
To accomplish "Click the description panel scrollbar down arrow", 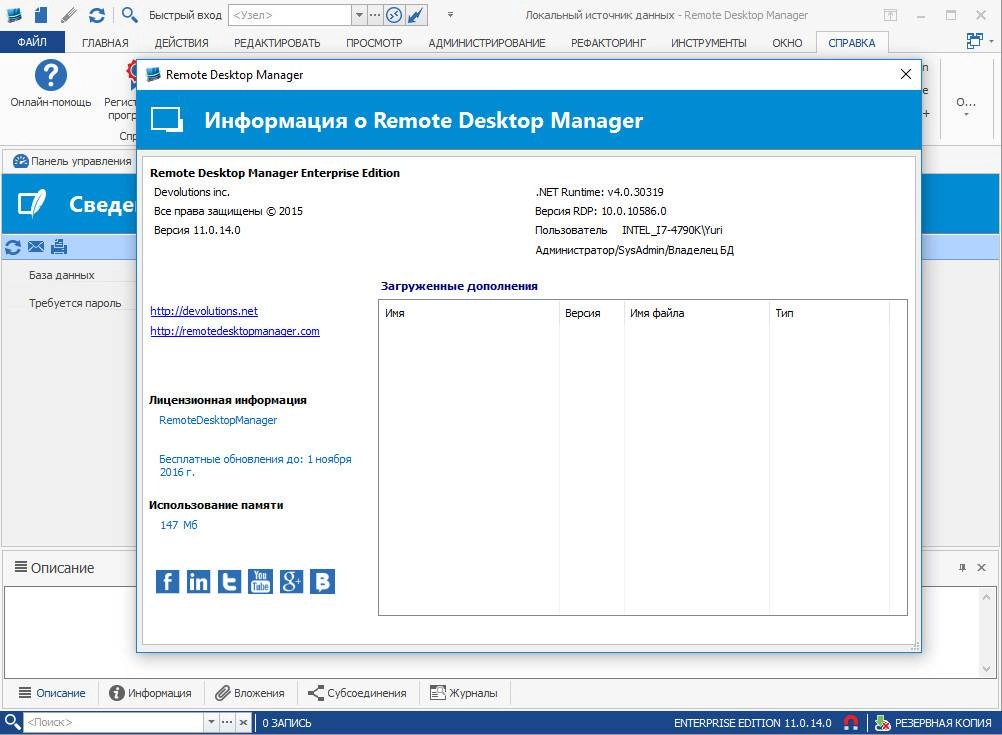I will 986,669.
